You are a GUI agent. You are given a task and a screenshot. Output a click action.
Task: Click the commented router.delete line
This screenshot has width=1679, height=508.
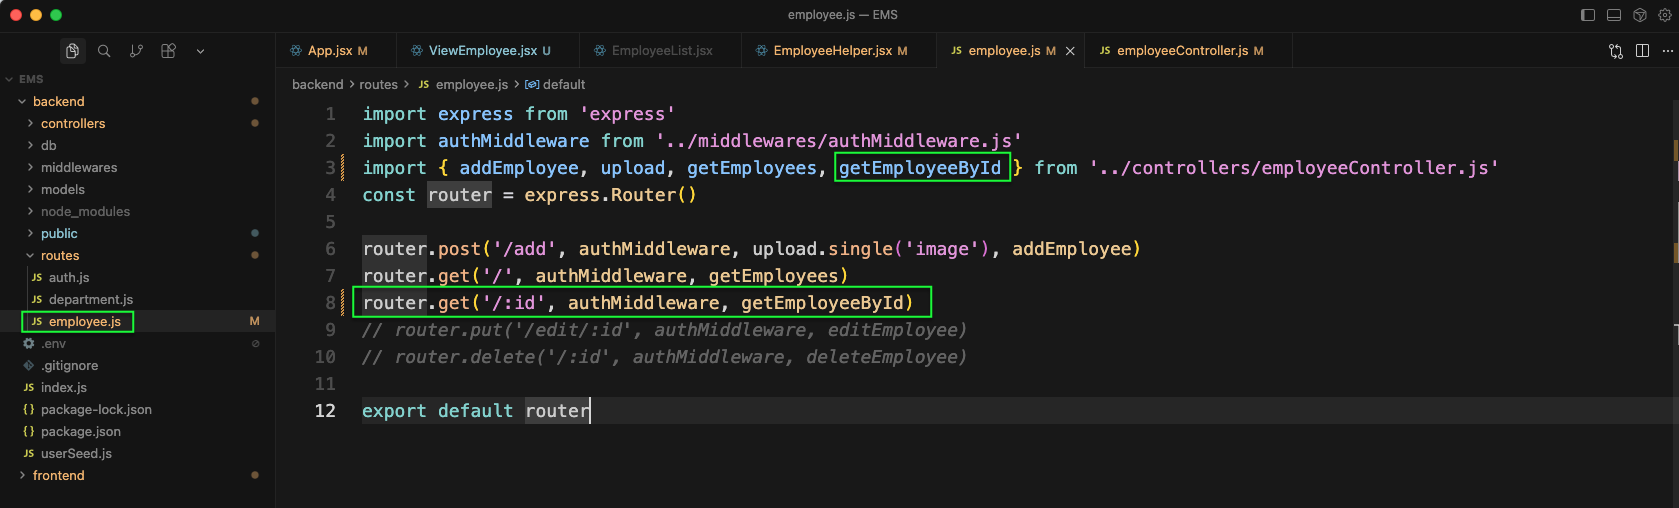(x=664, y=357)
